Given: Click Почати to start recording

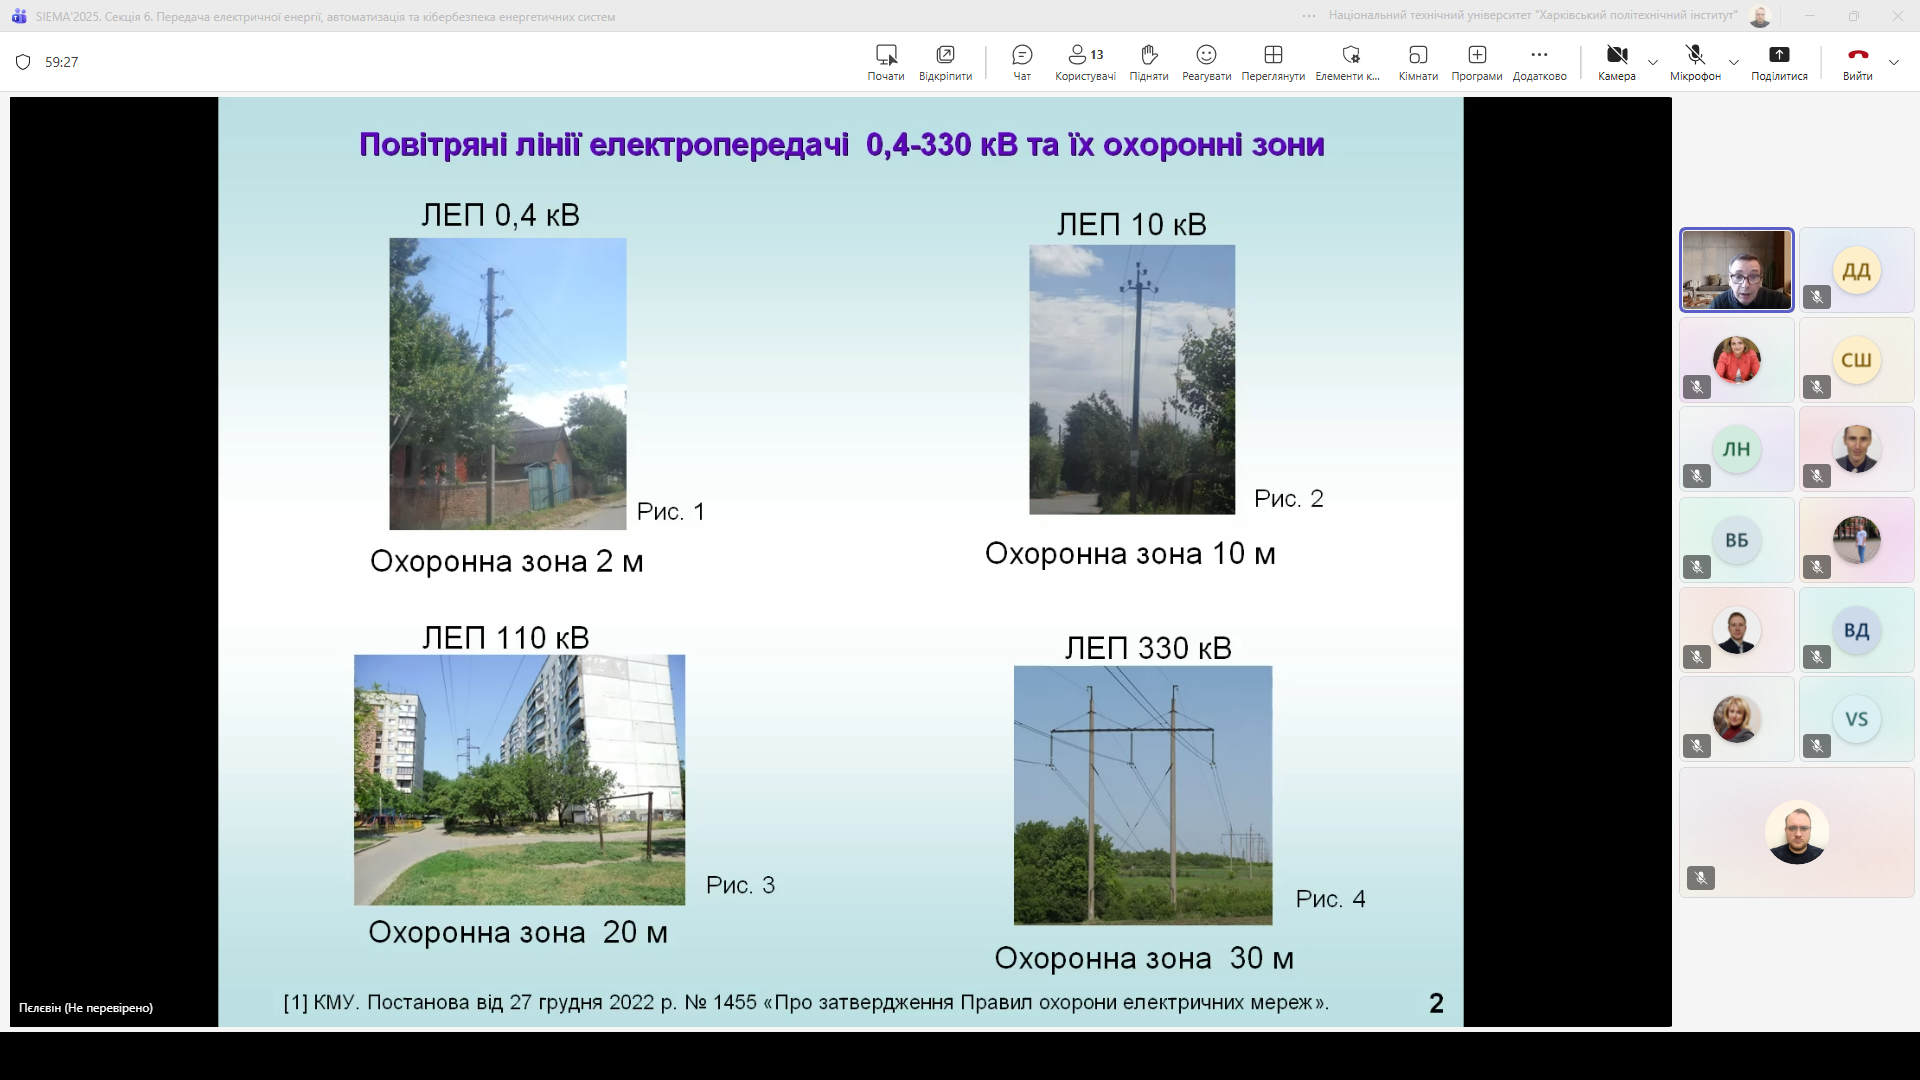Looking at the screenshot, I should coord(885,61).
